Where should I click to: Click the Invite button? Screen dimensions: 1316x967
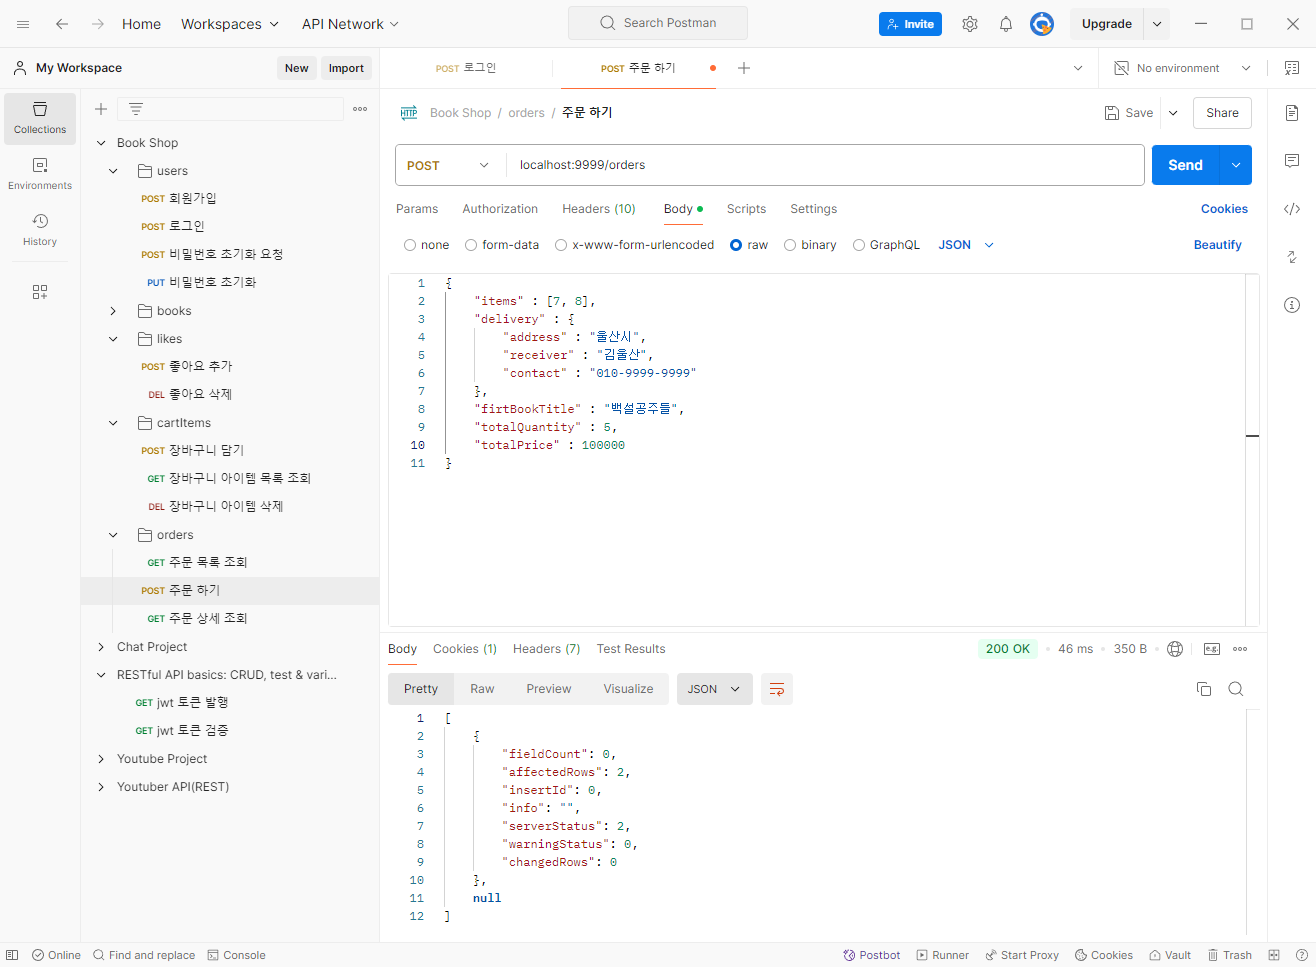point(910,24)
